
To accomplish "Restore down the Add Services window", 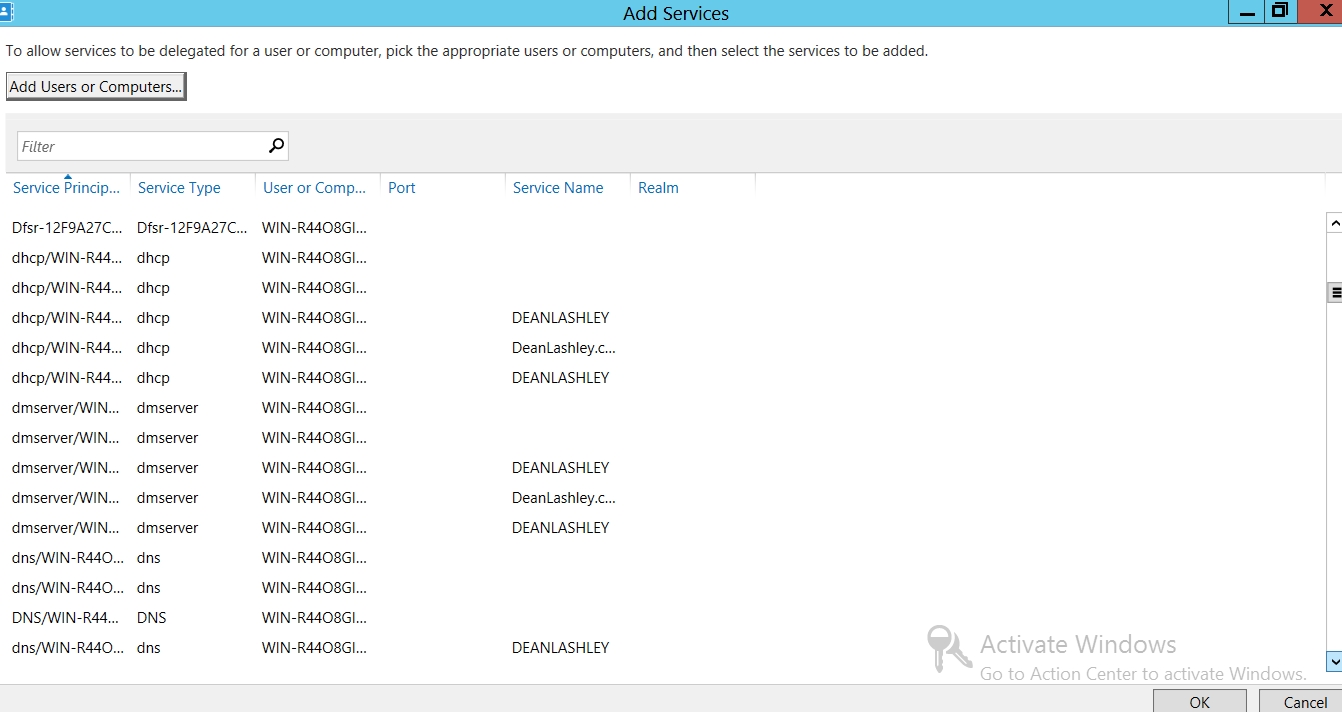I will click(x=1279, y=11).
